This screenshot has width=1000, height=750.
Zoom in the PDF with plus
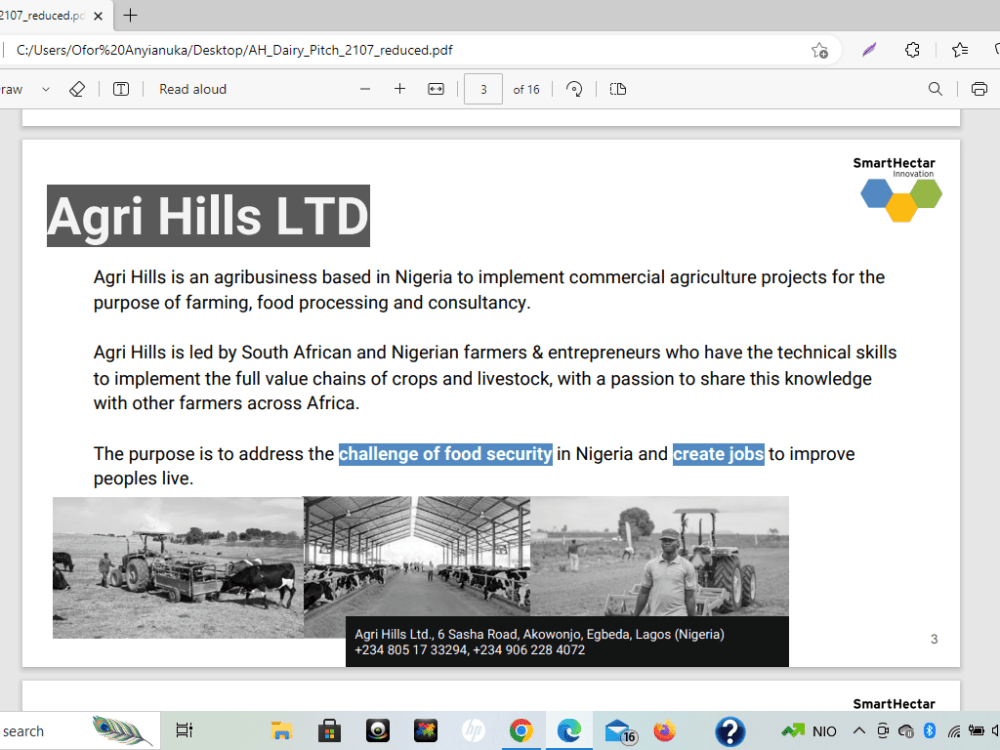pos(399,89)
